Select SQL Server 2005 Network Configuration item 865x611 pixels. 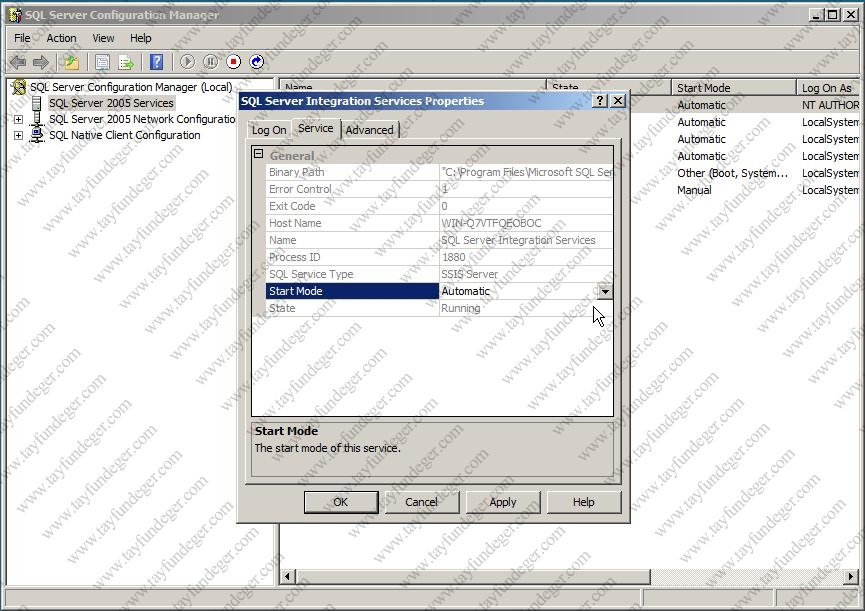pos(142,119)
